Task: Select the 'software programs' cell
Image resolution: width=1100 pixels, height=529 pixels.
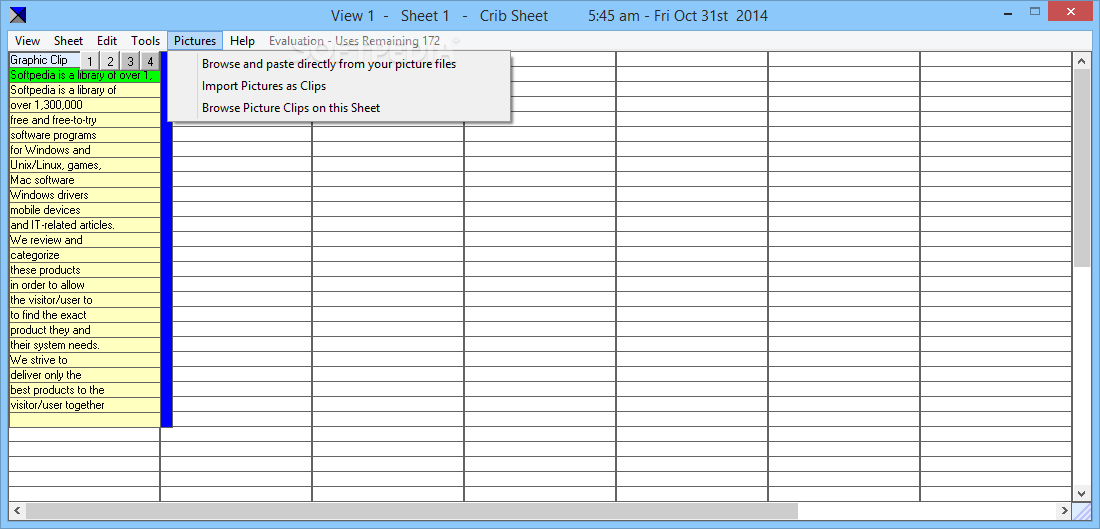Action: tap(85, 135)
